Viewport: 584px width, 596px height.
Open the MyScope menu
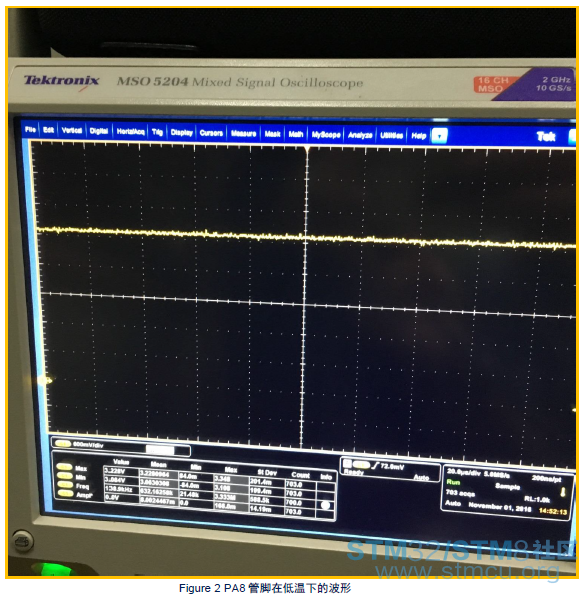click(326, 135)
